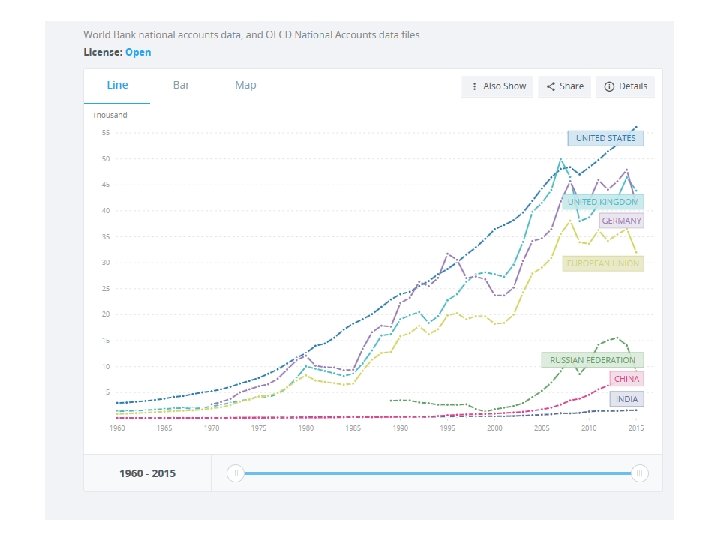Click the right handle of the year slider
Image resolution: width=720 pixels, height=540 pixels.
pyautogui.click(x=639, y=473)
